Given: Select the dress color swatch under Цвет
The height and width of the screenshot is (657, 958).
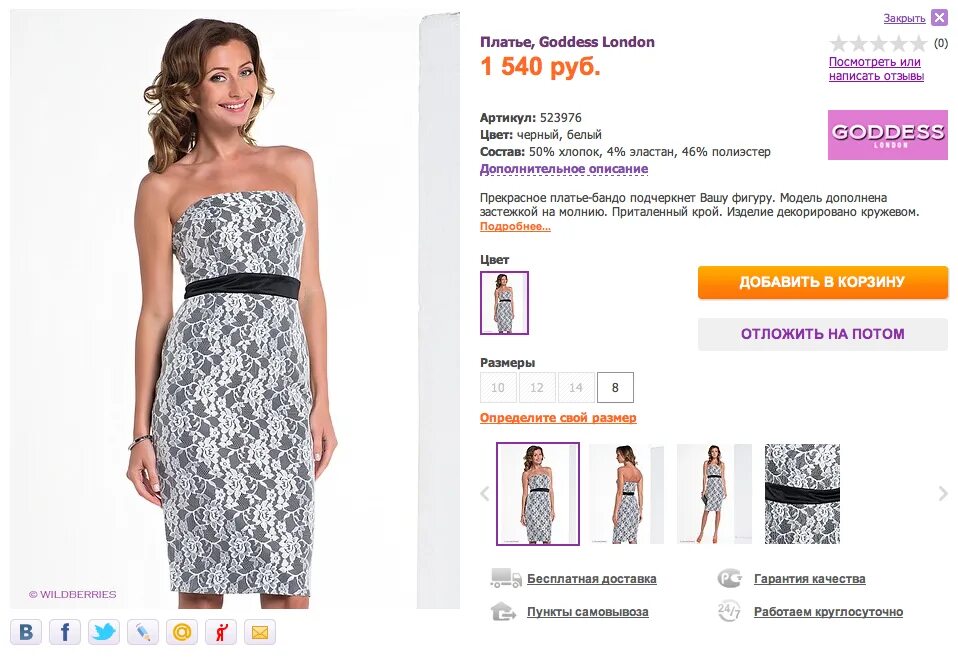Looking at the screenshot, I should point(504,303).
